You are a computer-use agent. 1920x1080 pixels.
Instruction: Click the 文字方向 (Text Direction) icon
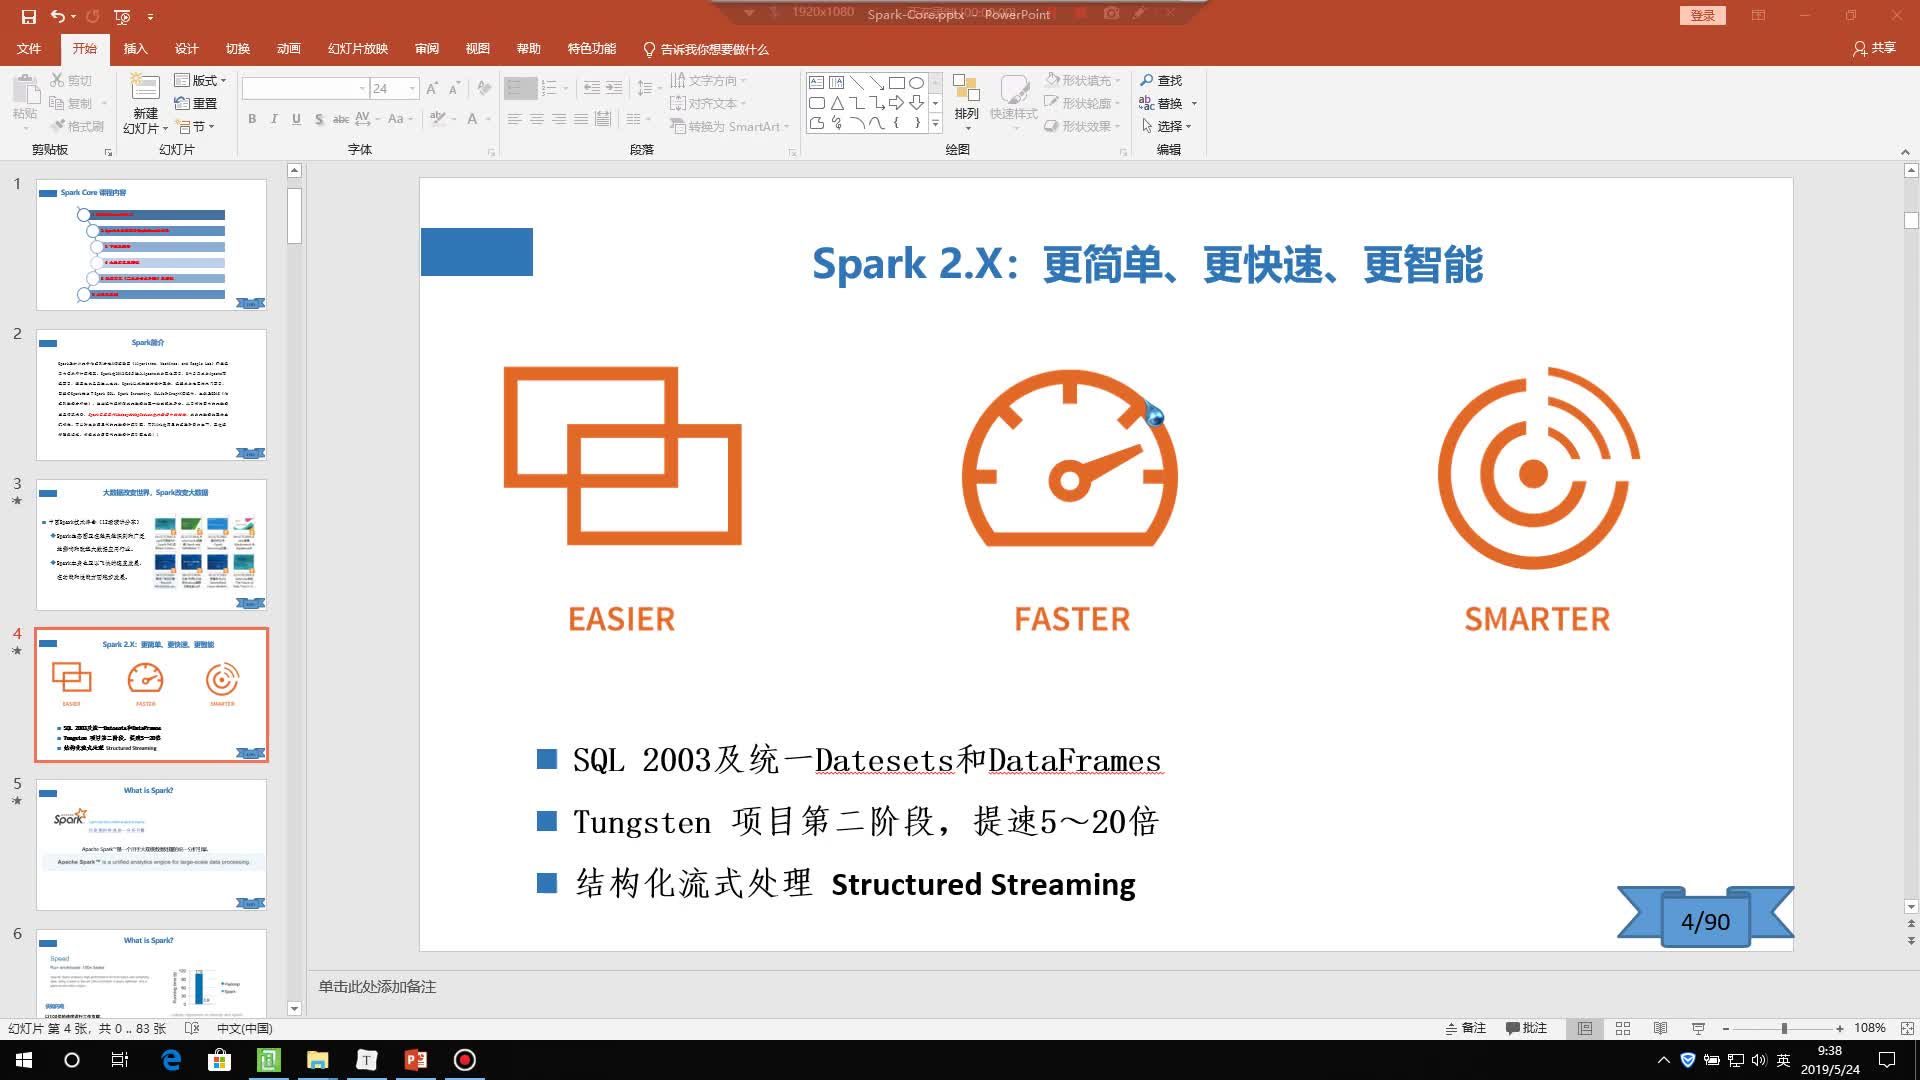(x=709, y=80)
